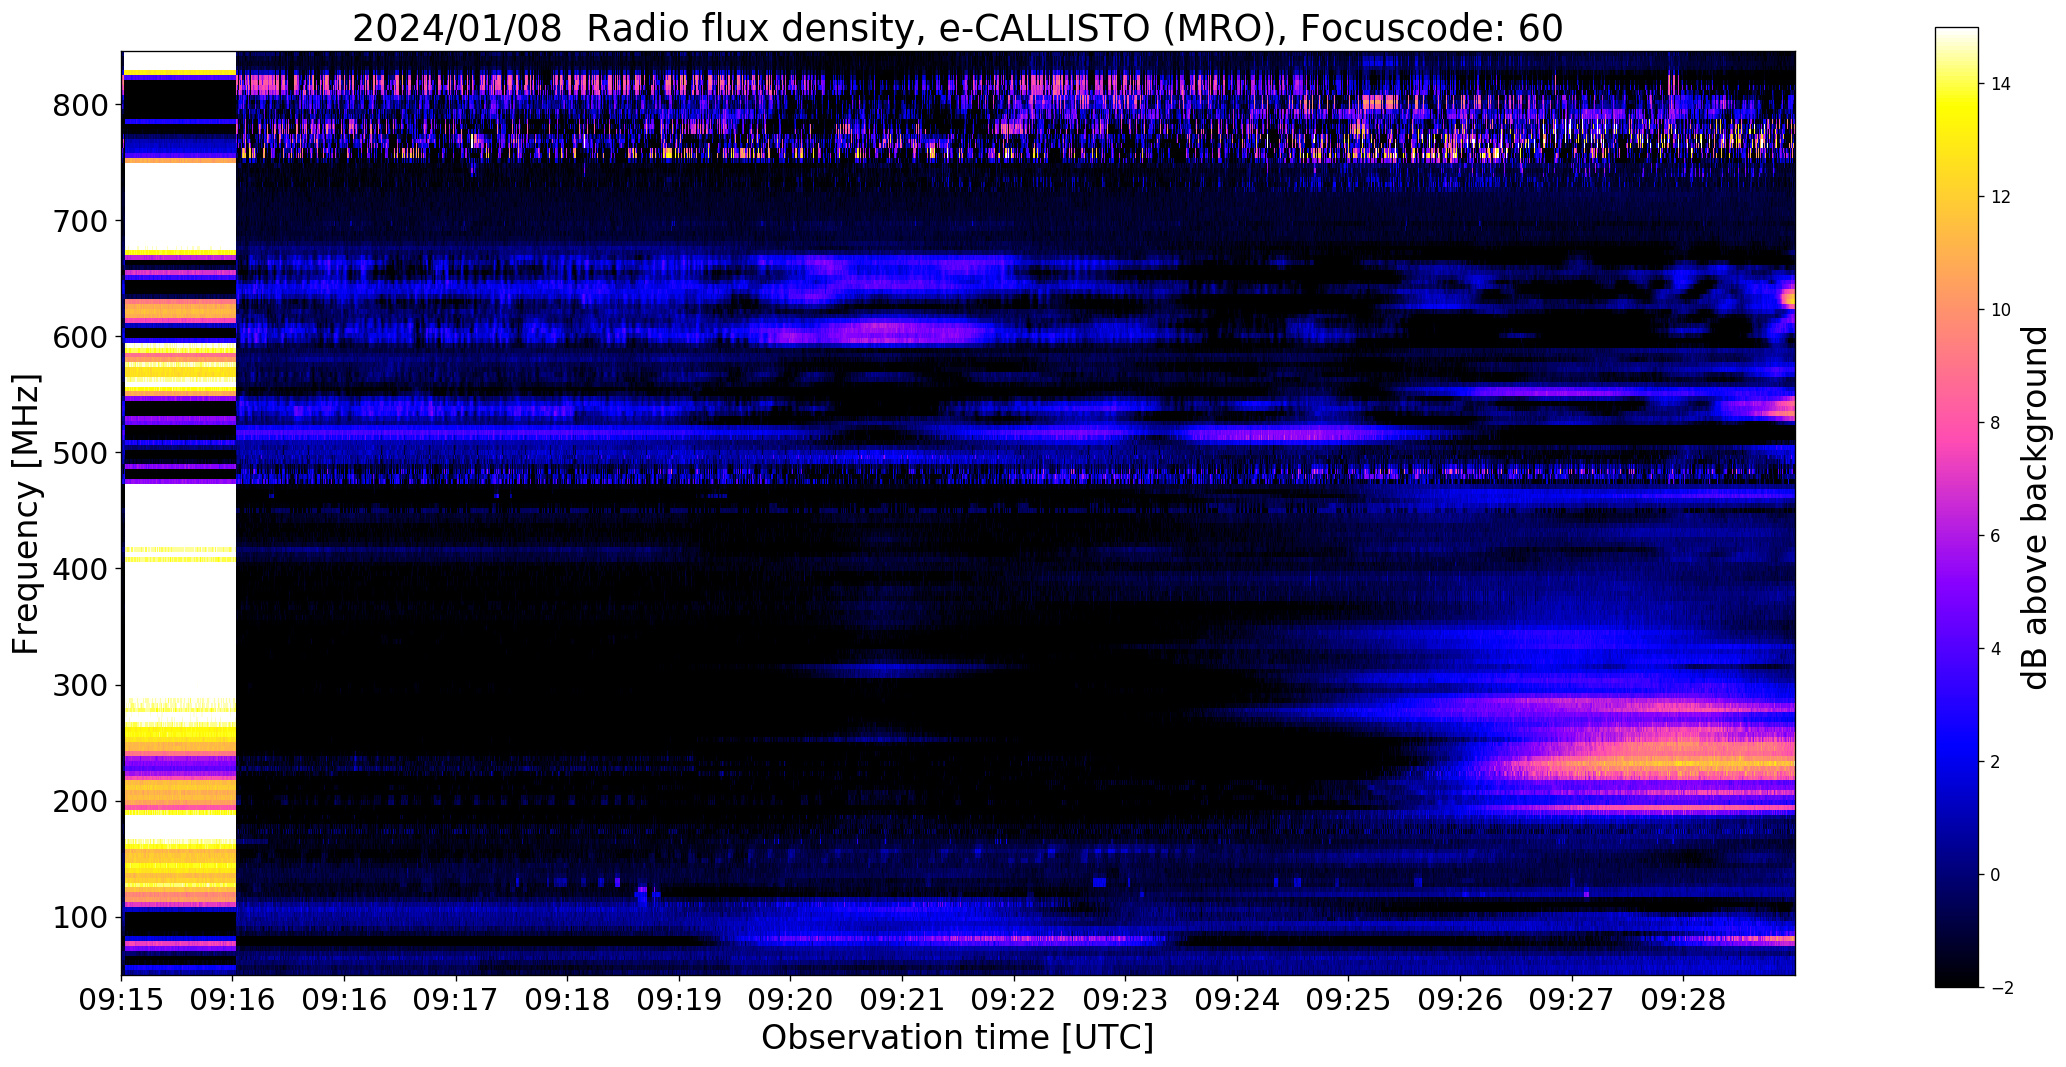Click the 300 frequency tick label
The height and width of the screenshot is (1067, 2066).
(x=80, y=685)
